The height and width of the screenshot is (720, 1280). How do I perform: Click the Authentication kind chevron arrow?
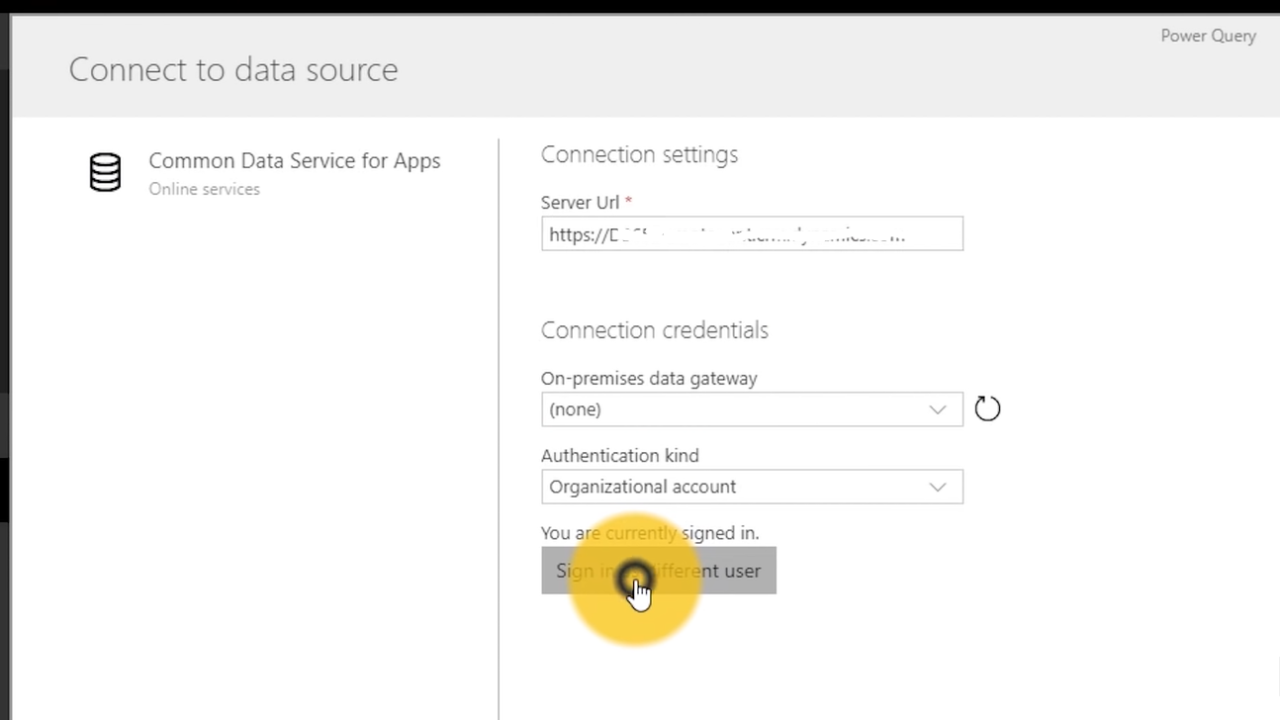click(x=937, y=486)
